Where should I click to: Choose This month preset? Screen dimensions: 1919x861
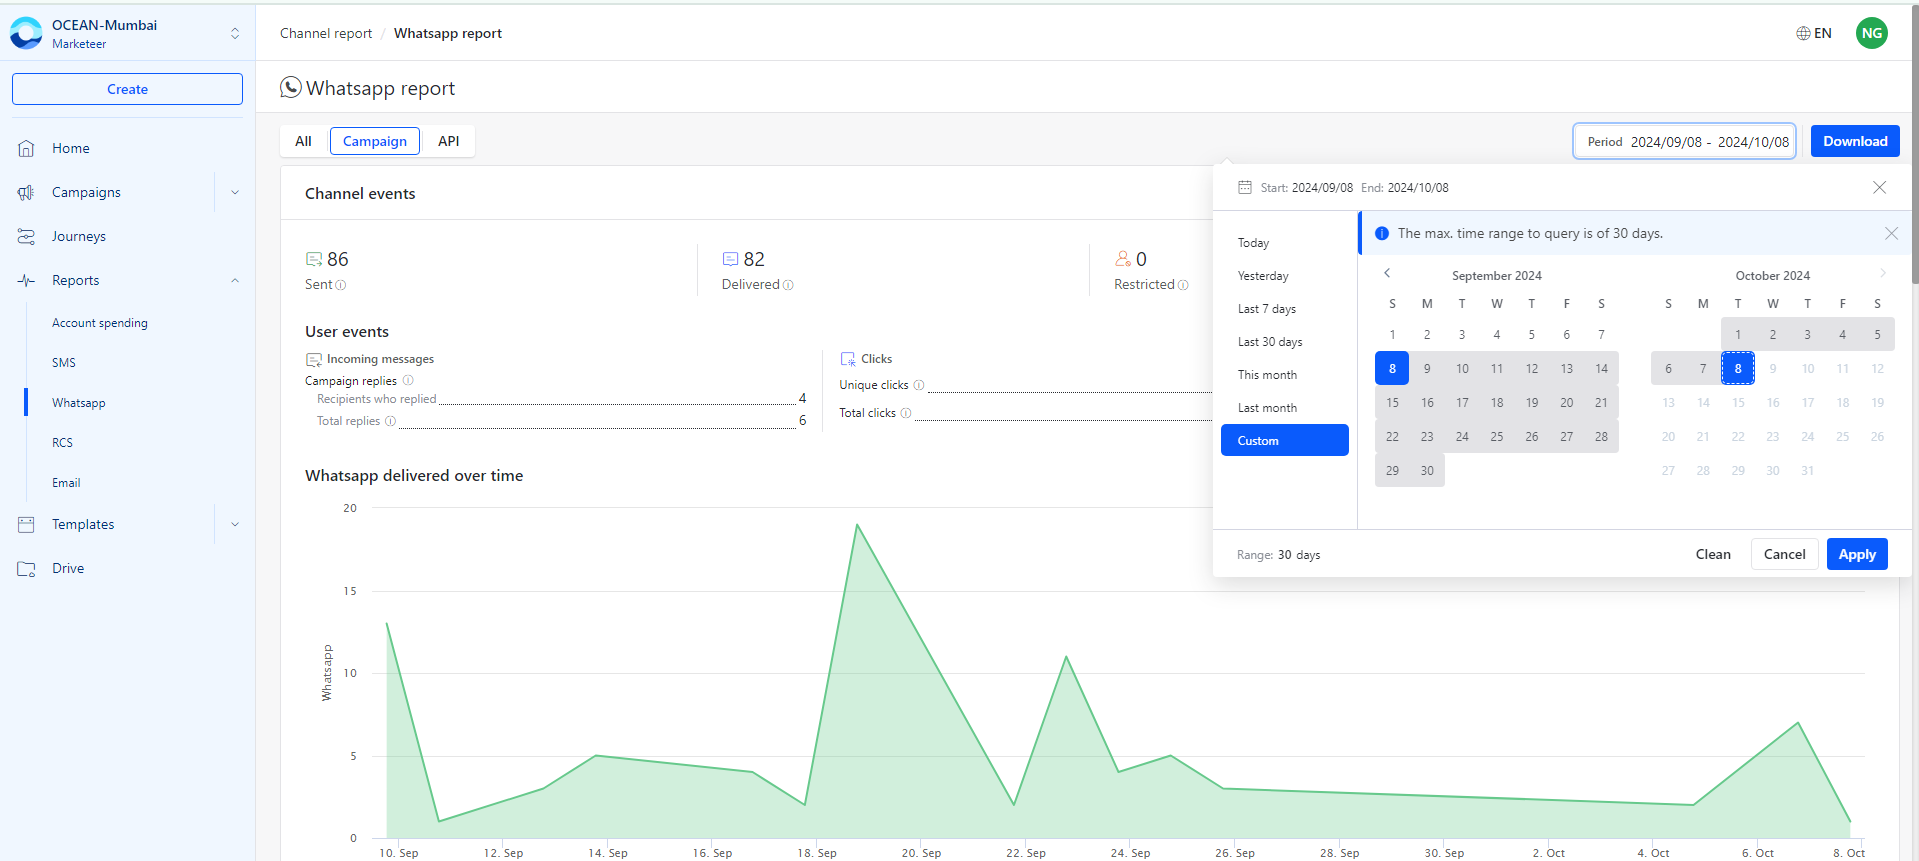coord(1285,375)
